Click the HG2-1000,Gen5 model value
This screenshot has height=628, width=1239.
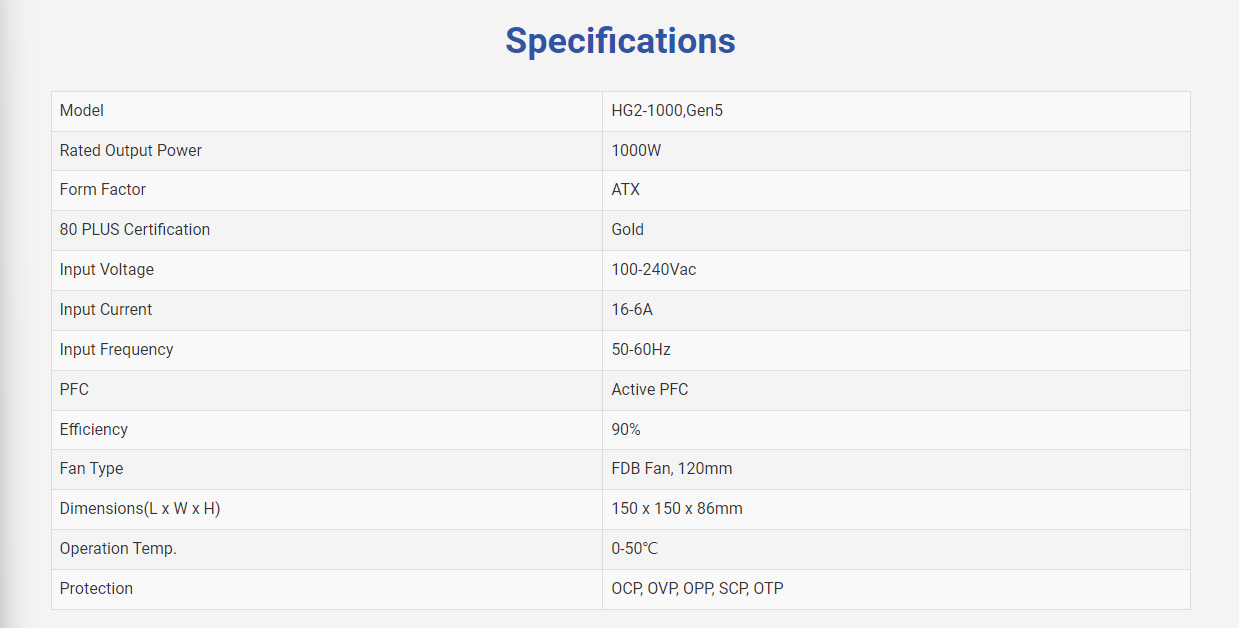click(667, 111)
